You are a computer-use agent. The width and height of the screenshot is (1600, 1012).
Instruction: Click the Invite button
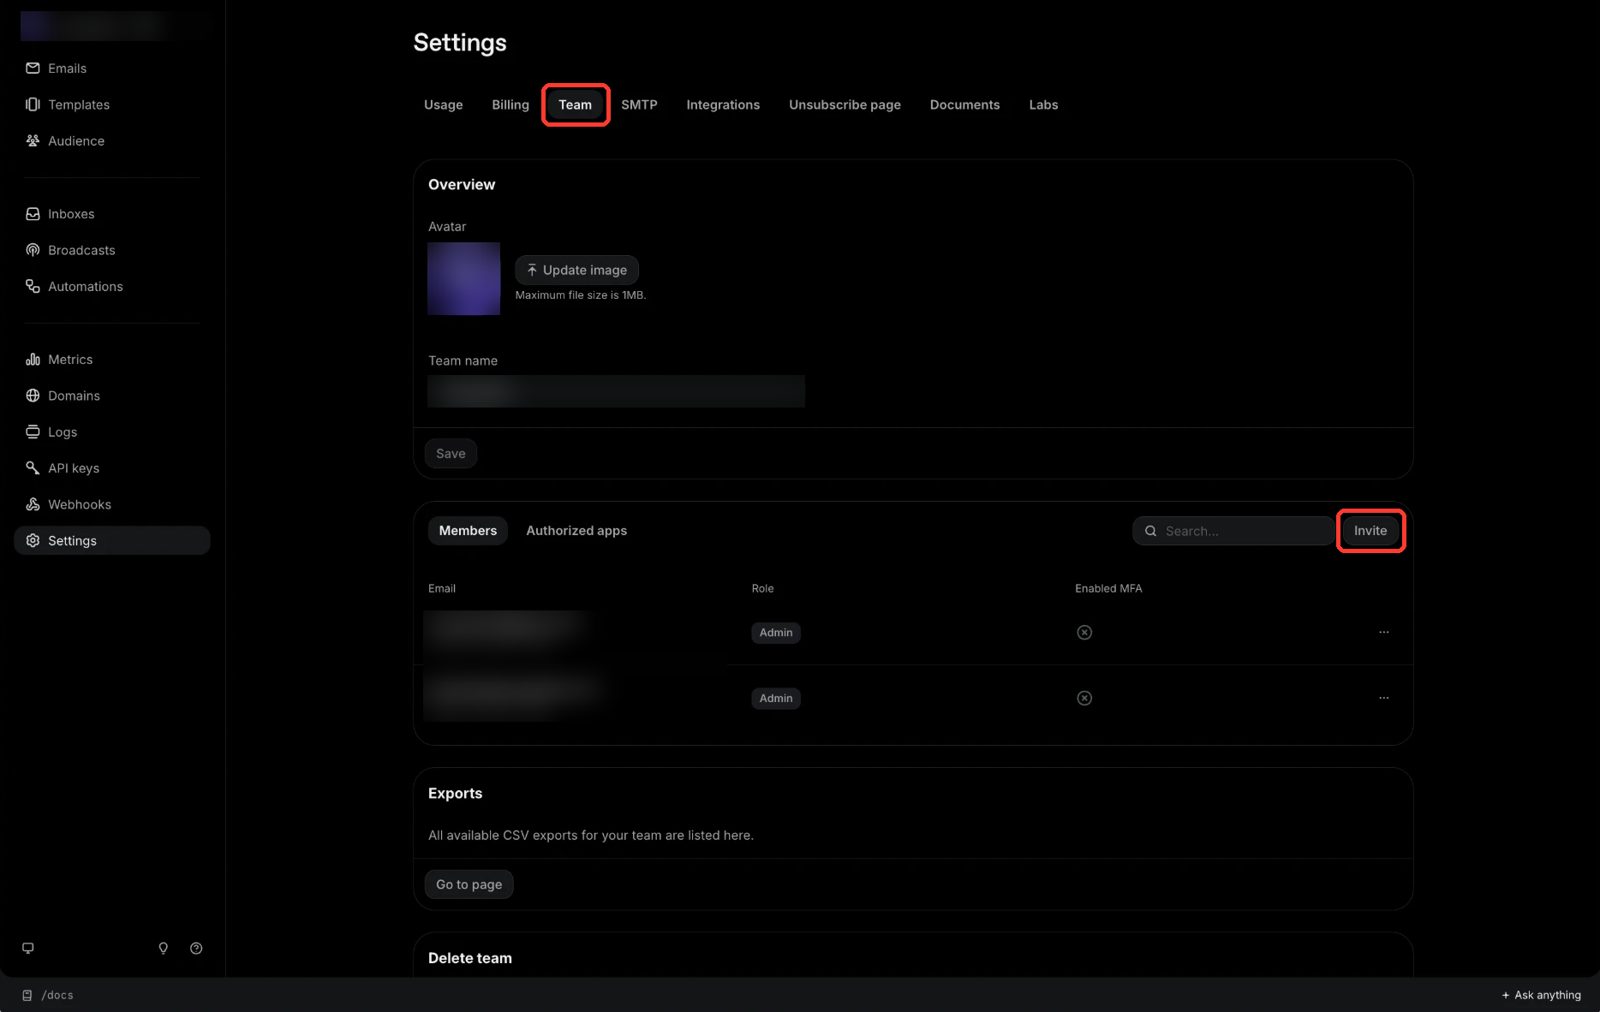[1370, 531]
